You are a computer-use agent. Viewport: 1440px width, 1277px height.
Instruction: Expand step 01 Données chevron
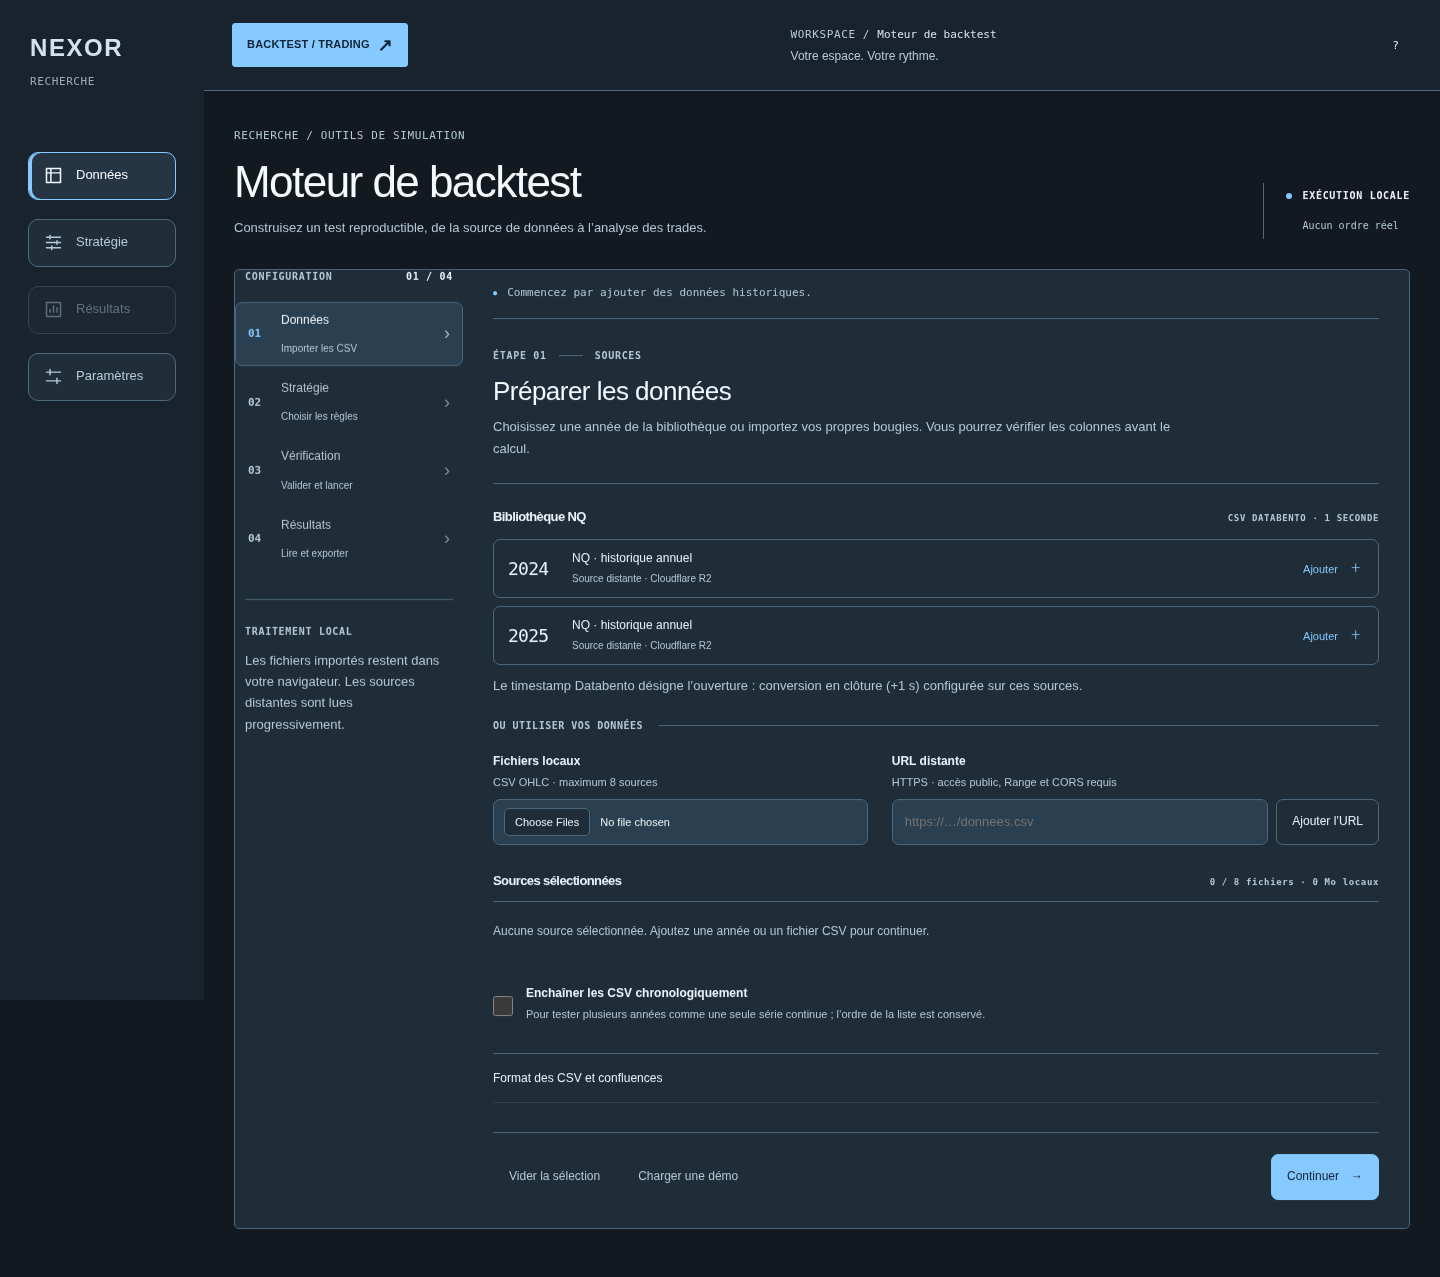point(447,334)
